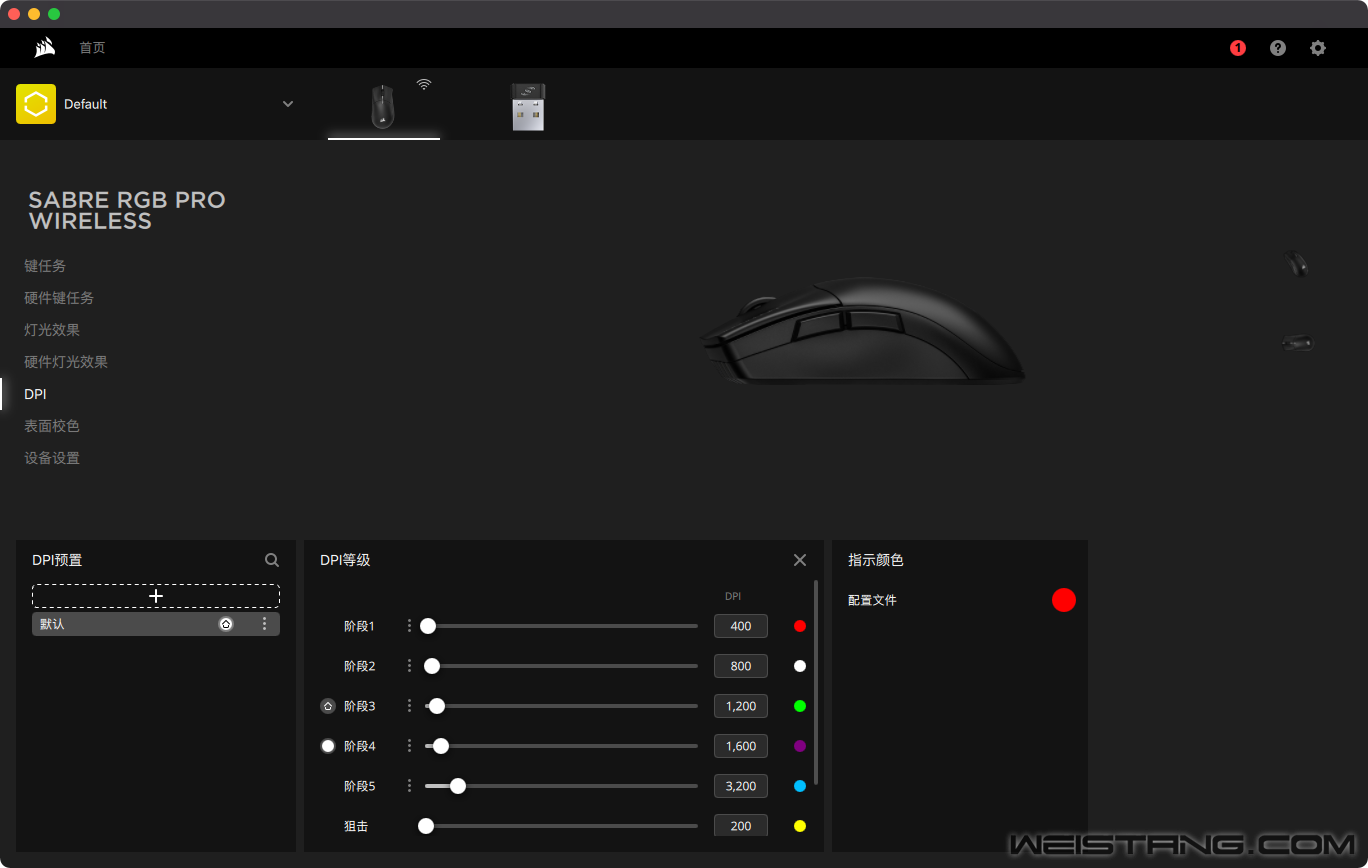Toggle 阶段4 selection circle
The height and width of the screenshot is (868, 1368).
tap(328, 746)
